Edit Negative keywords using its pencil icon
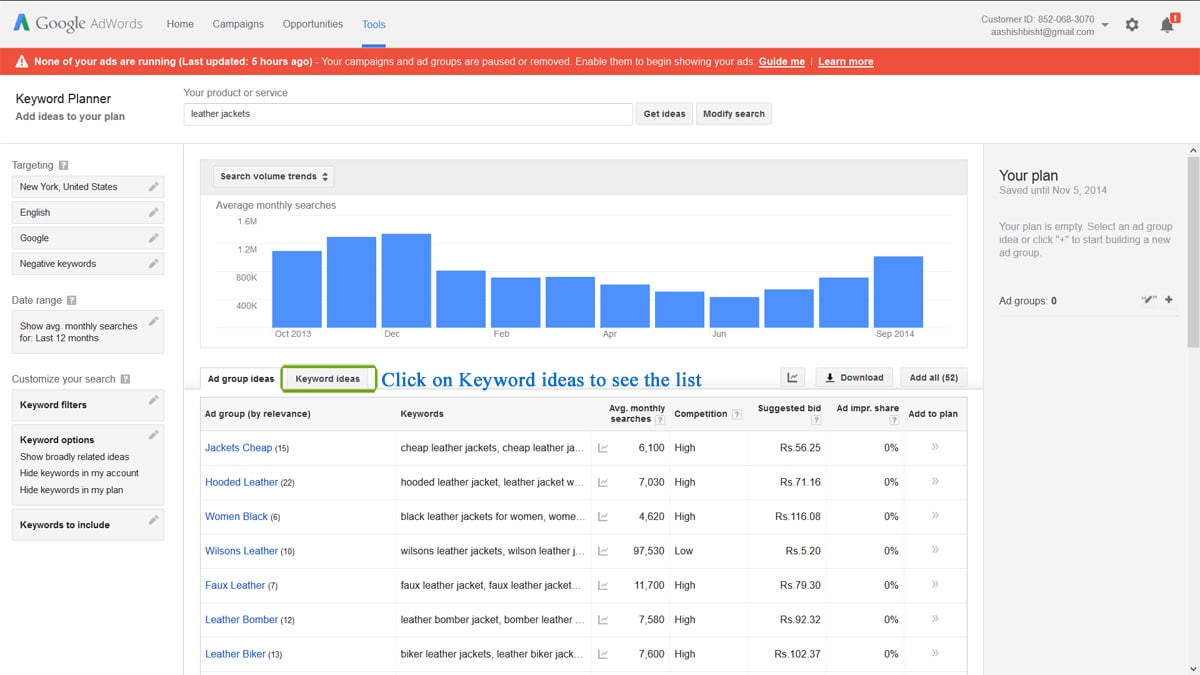This screenshot has height=675, width=1200. pyautogui.click(x=155, y=263)
